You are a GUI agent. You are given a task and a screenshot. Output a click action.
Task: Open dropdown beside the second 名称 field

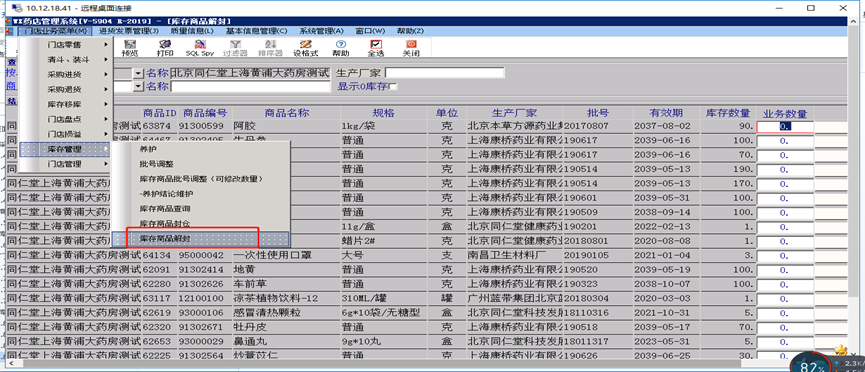tap(138, 87)
